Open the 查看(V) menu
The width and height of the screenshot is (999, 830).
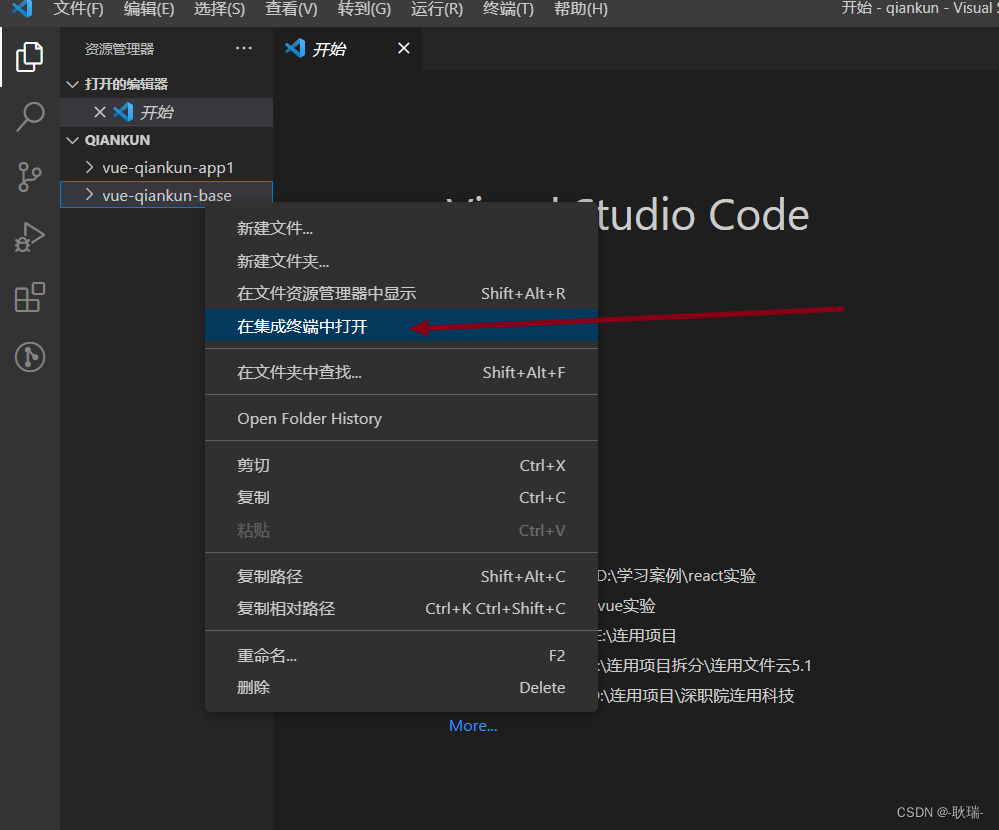click(x=291, y=9)
